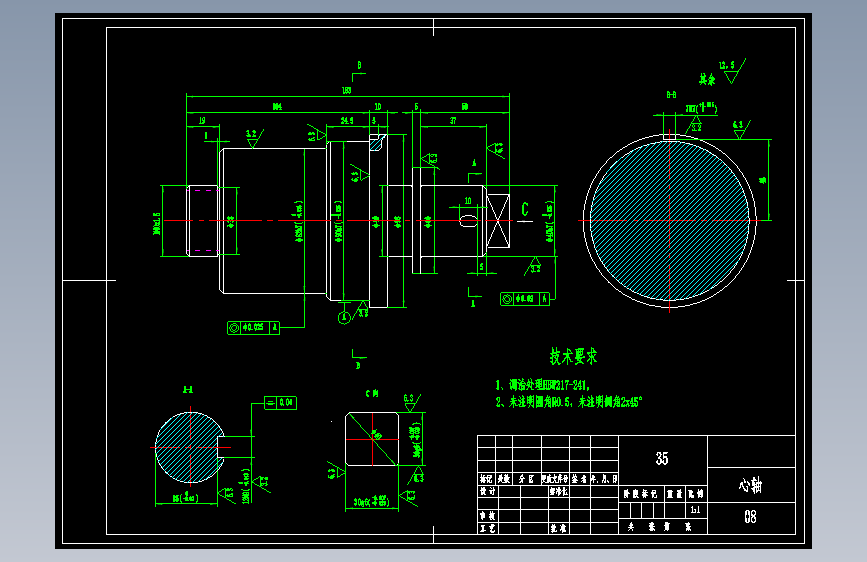Screen dimensions: 867x562
Task: Select the 技术要求 heading text
Action: [573, 357]
